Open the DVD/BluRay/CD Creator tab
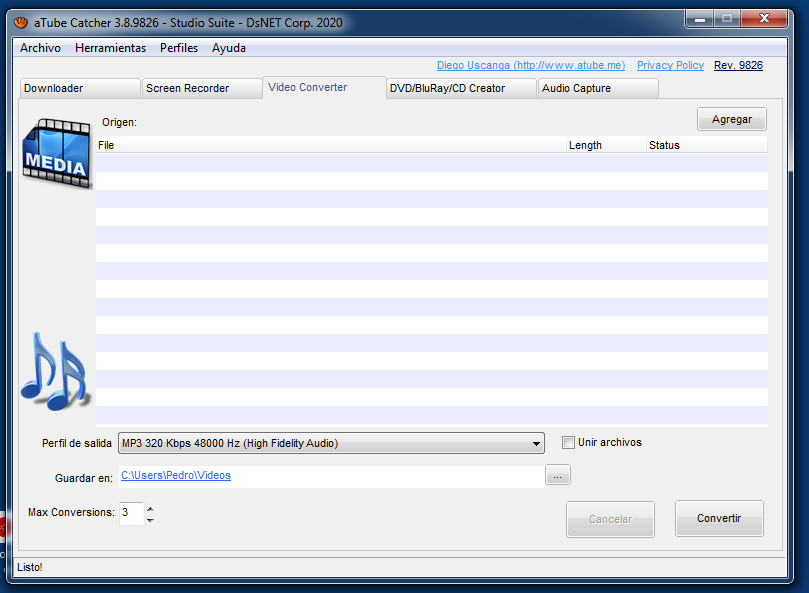The image size is (809, 593). click(461, 88)
